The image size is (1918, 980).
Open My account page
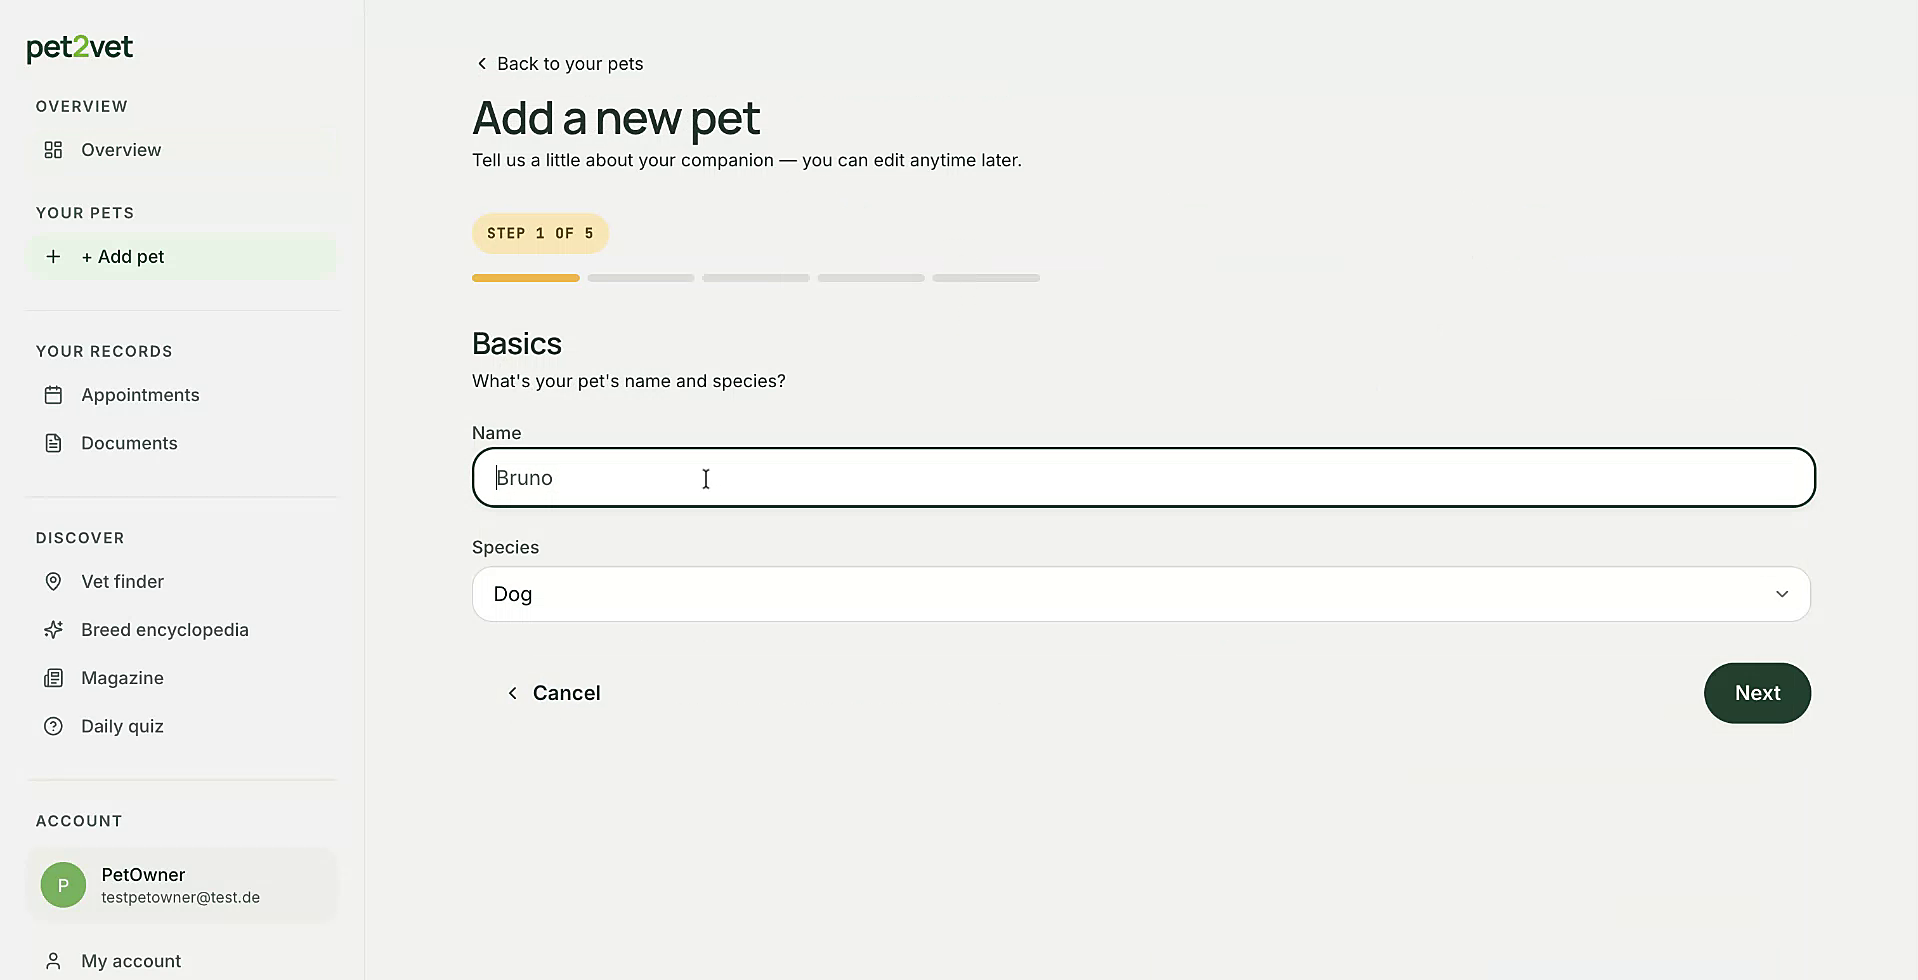[x=182, y=961]
